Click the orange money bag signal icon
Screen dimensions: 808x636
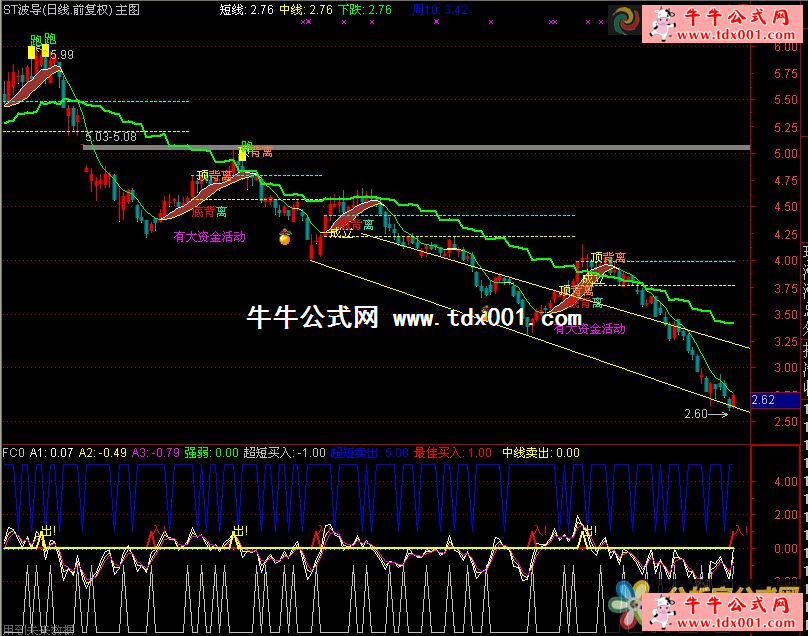coord(284,238)
